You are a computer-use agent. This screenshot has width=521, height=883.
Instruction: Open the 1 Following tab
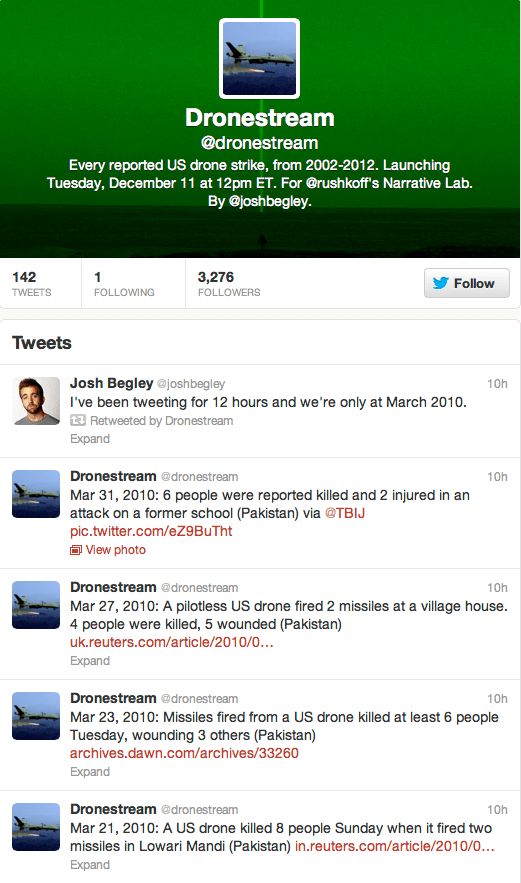coord(124,284)
